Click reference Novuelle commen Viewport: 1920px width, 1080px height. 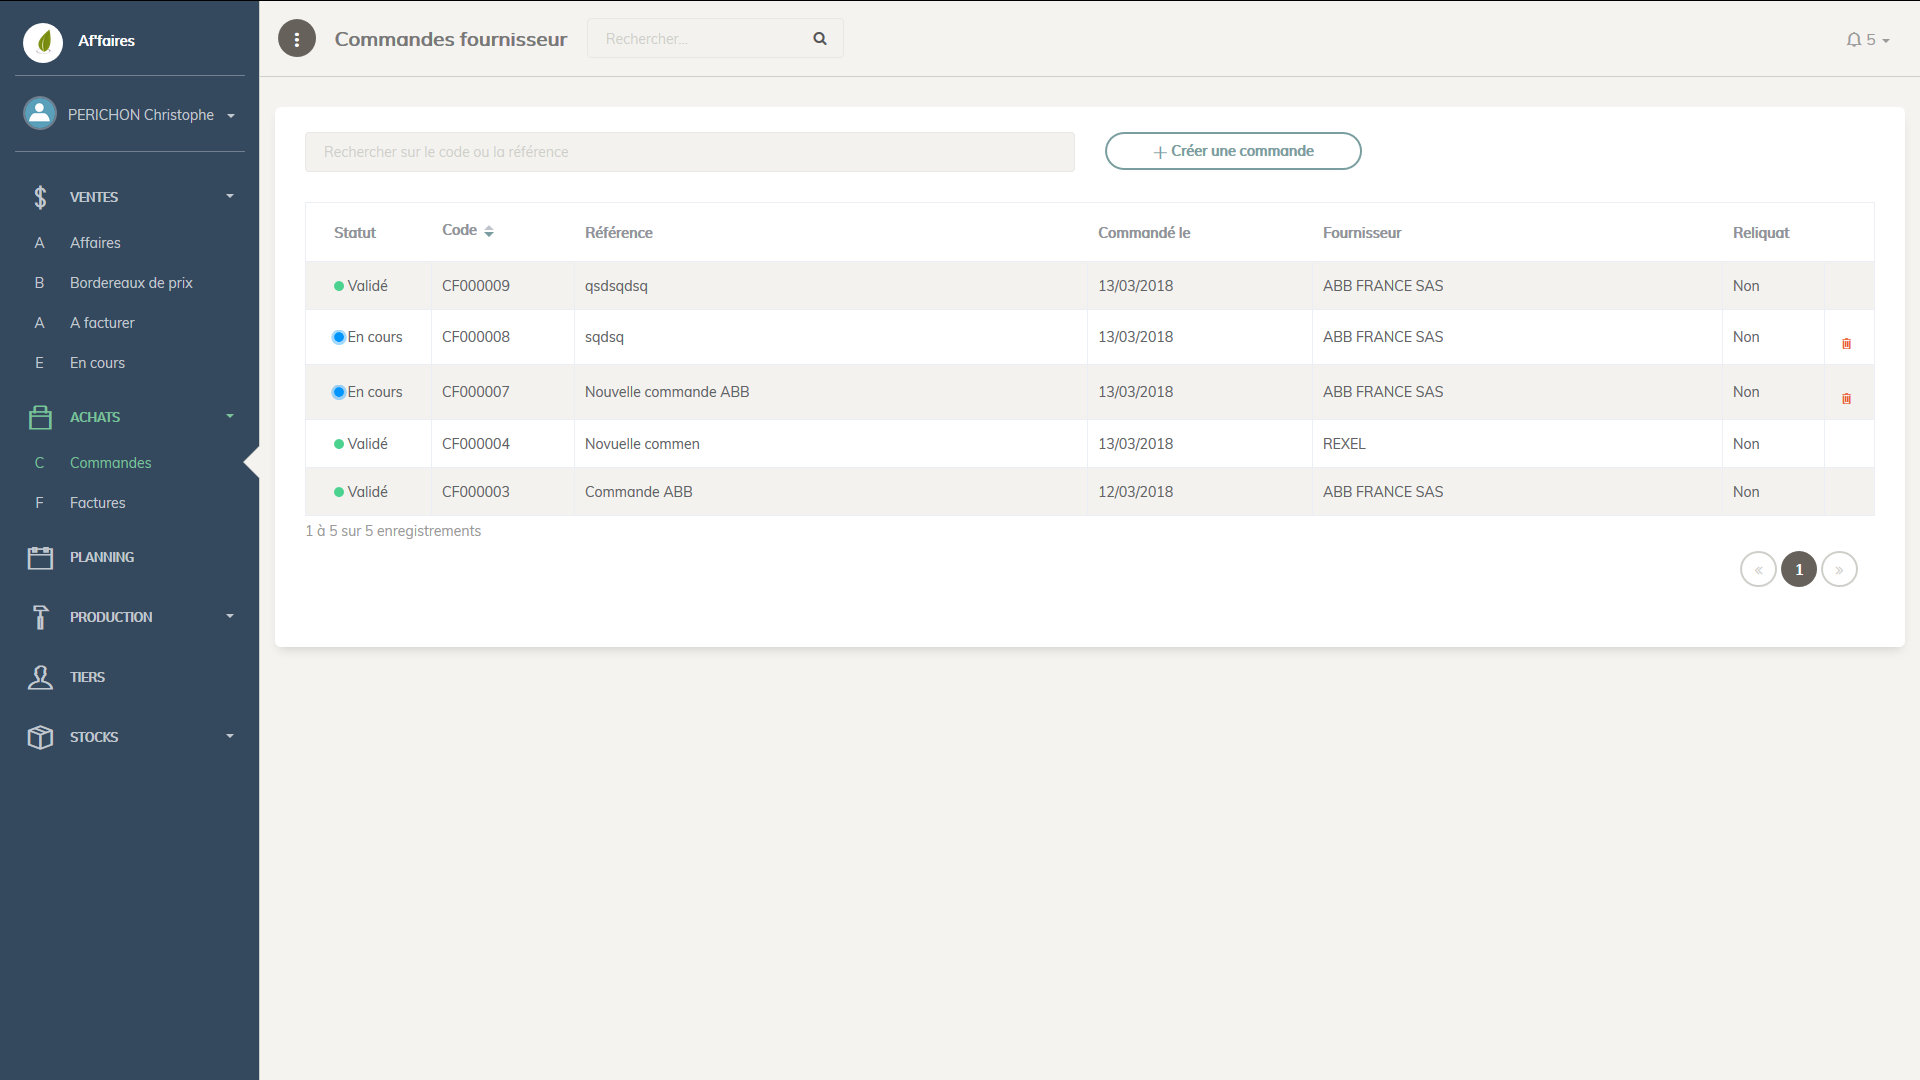[x=642, y=444]
